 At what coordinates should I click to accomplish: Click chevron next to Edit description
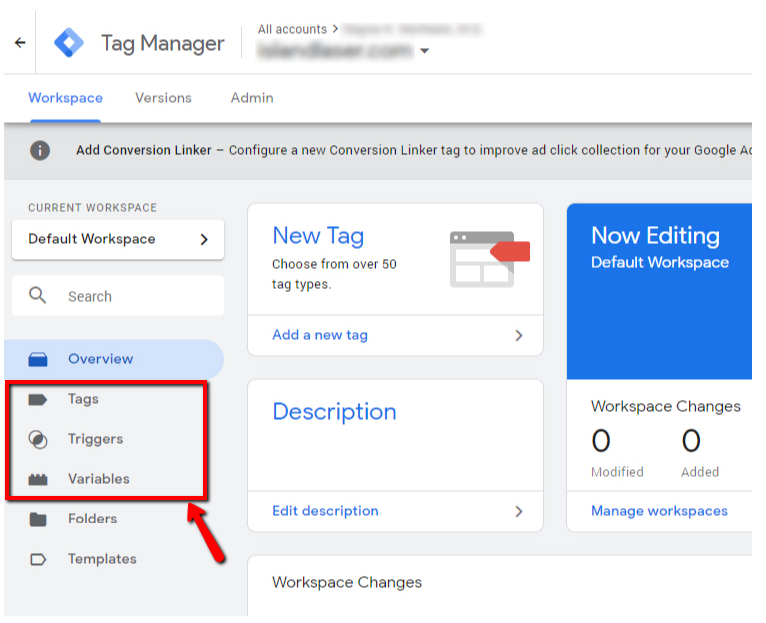point(518,511)
